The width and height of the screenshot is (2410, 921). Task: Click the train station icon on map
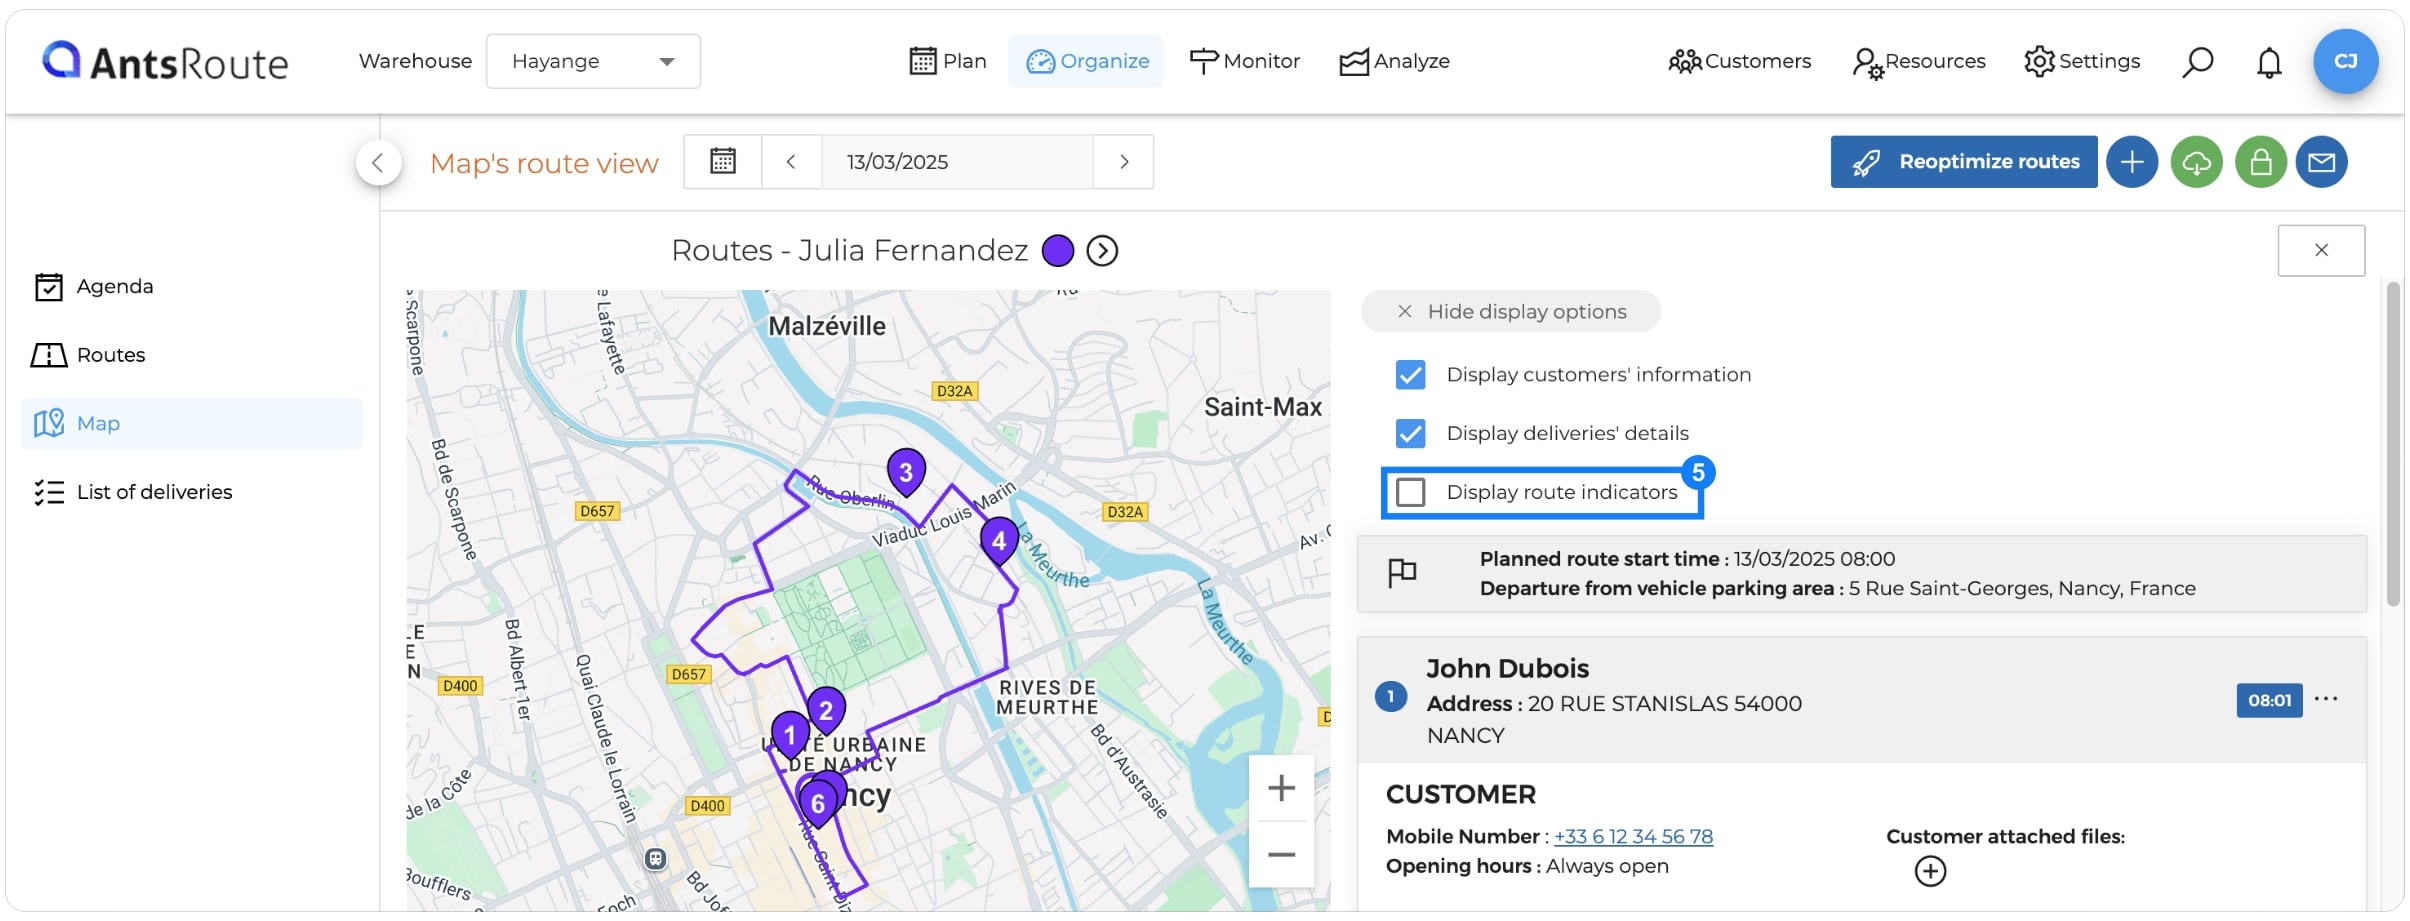click(x=655, y=859)
